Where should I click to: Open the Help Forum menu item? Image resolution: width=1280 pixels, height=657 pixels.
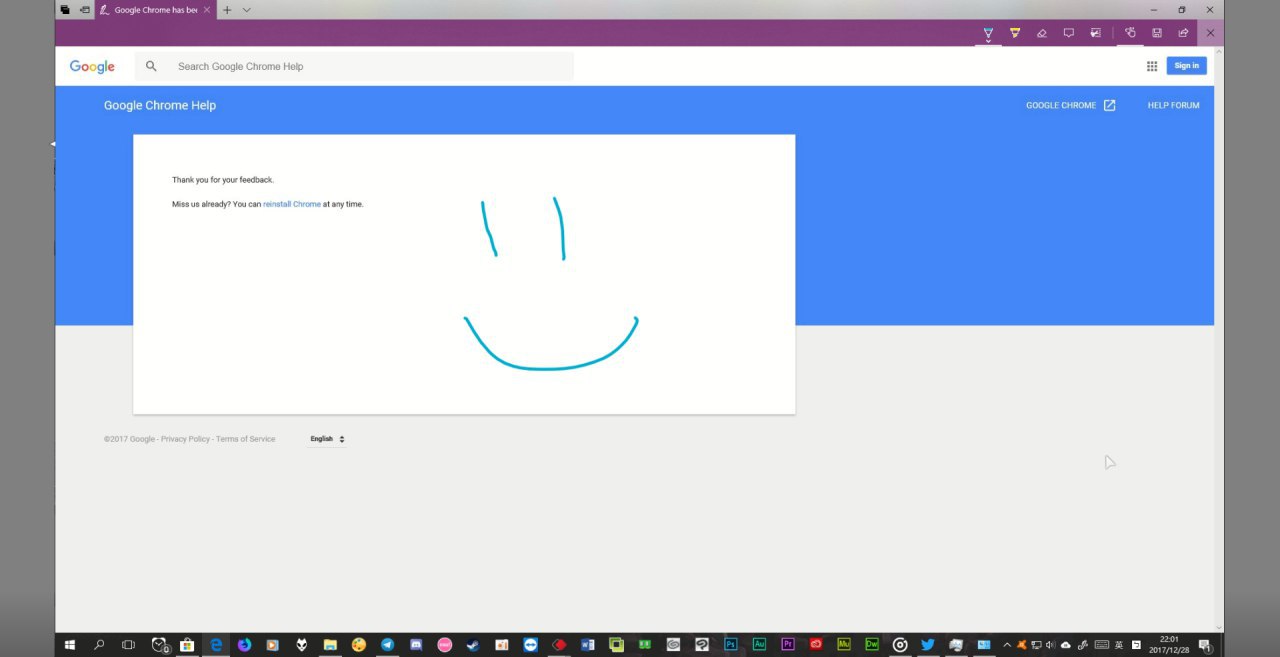pos(1173,105)
